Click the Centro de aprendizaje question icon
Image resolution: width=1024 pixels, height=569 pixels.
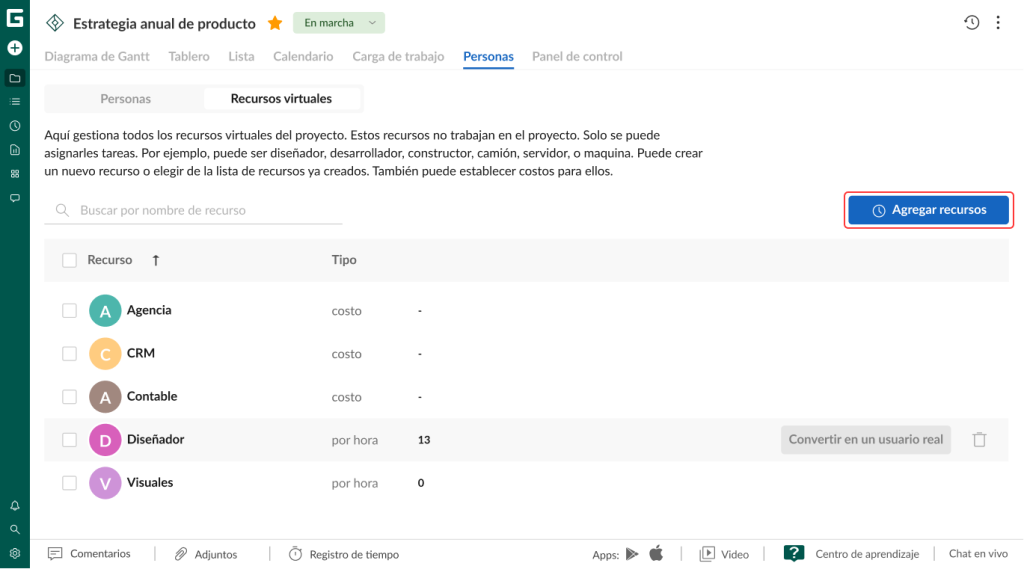pos(793,553)
